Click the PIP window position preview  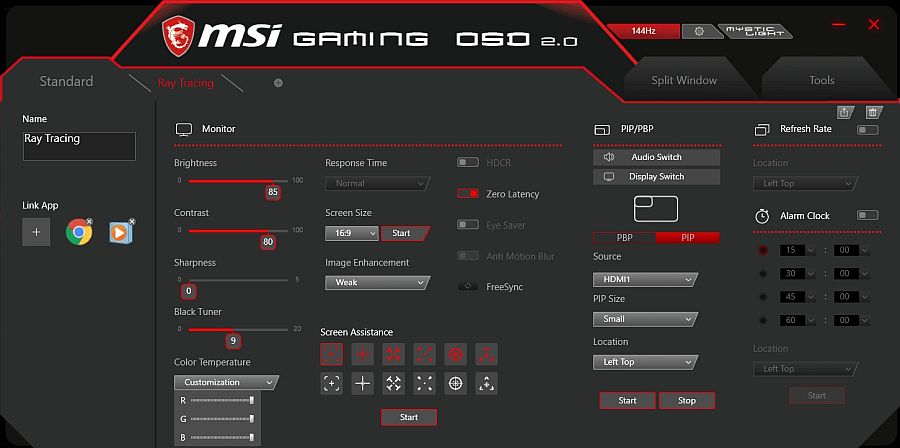[656, 209]
